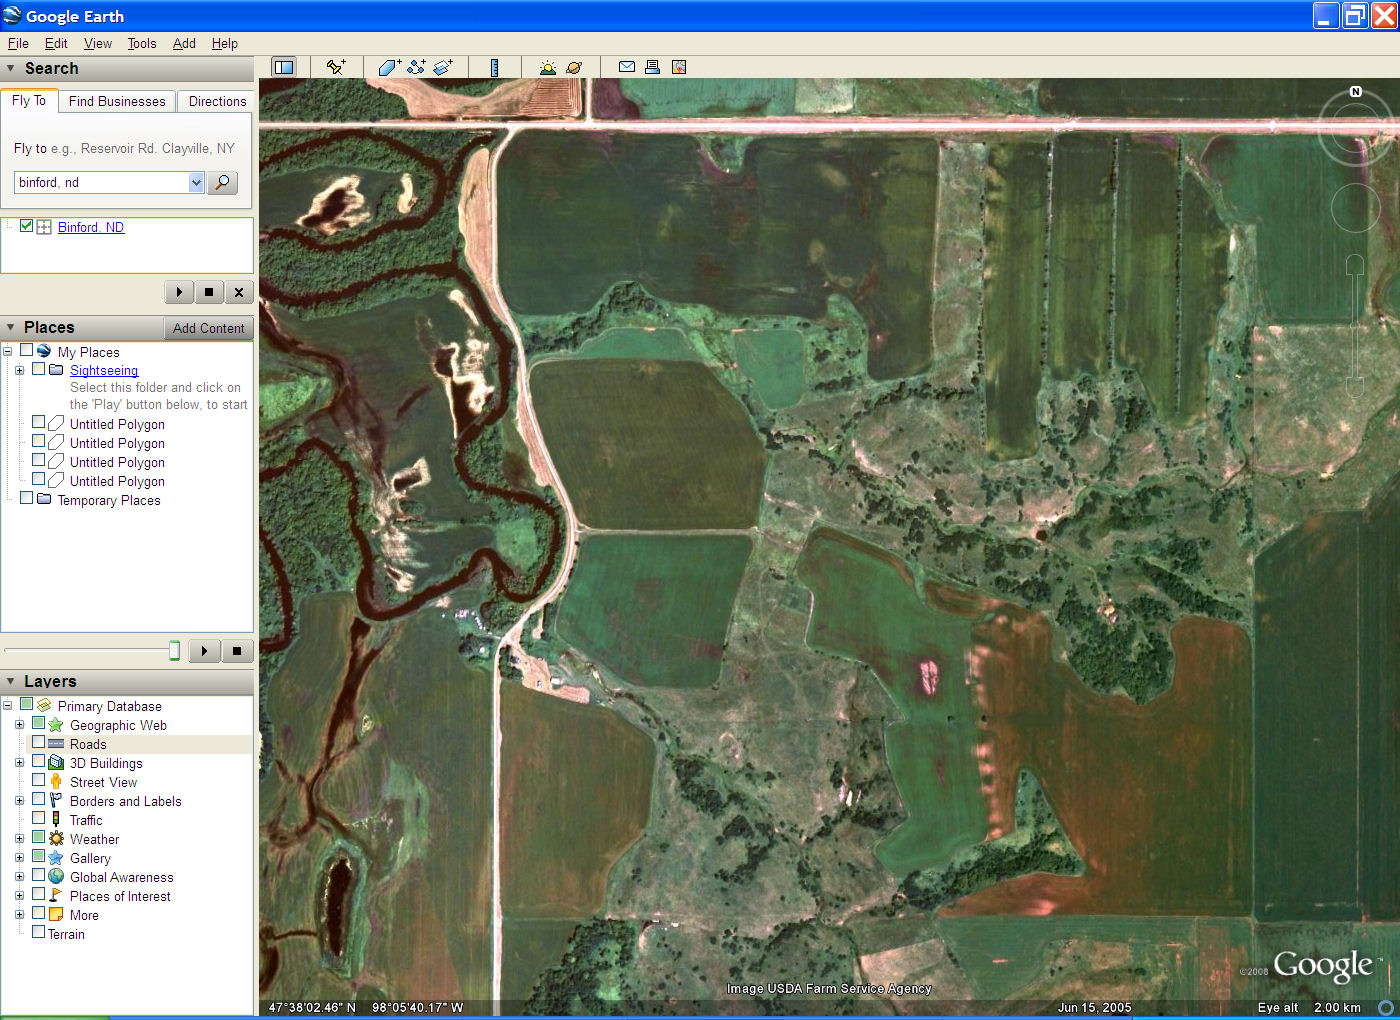Click the status bar streaming indicator icon
The image size is (1400, 1020).
tap(1386, 1007)
